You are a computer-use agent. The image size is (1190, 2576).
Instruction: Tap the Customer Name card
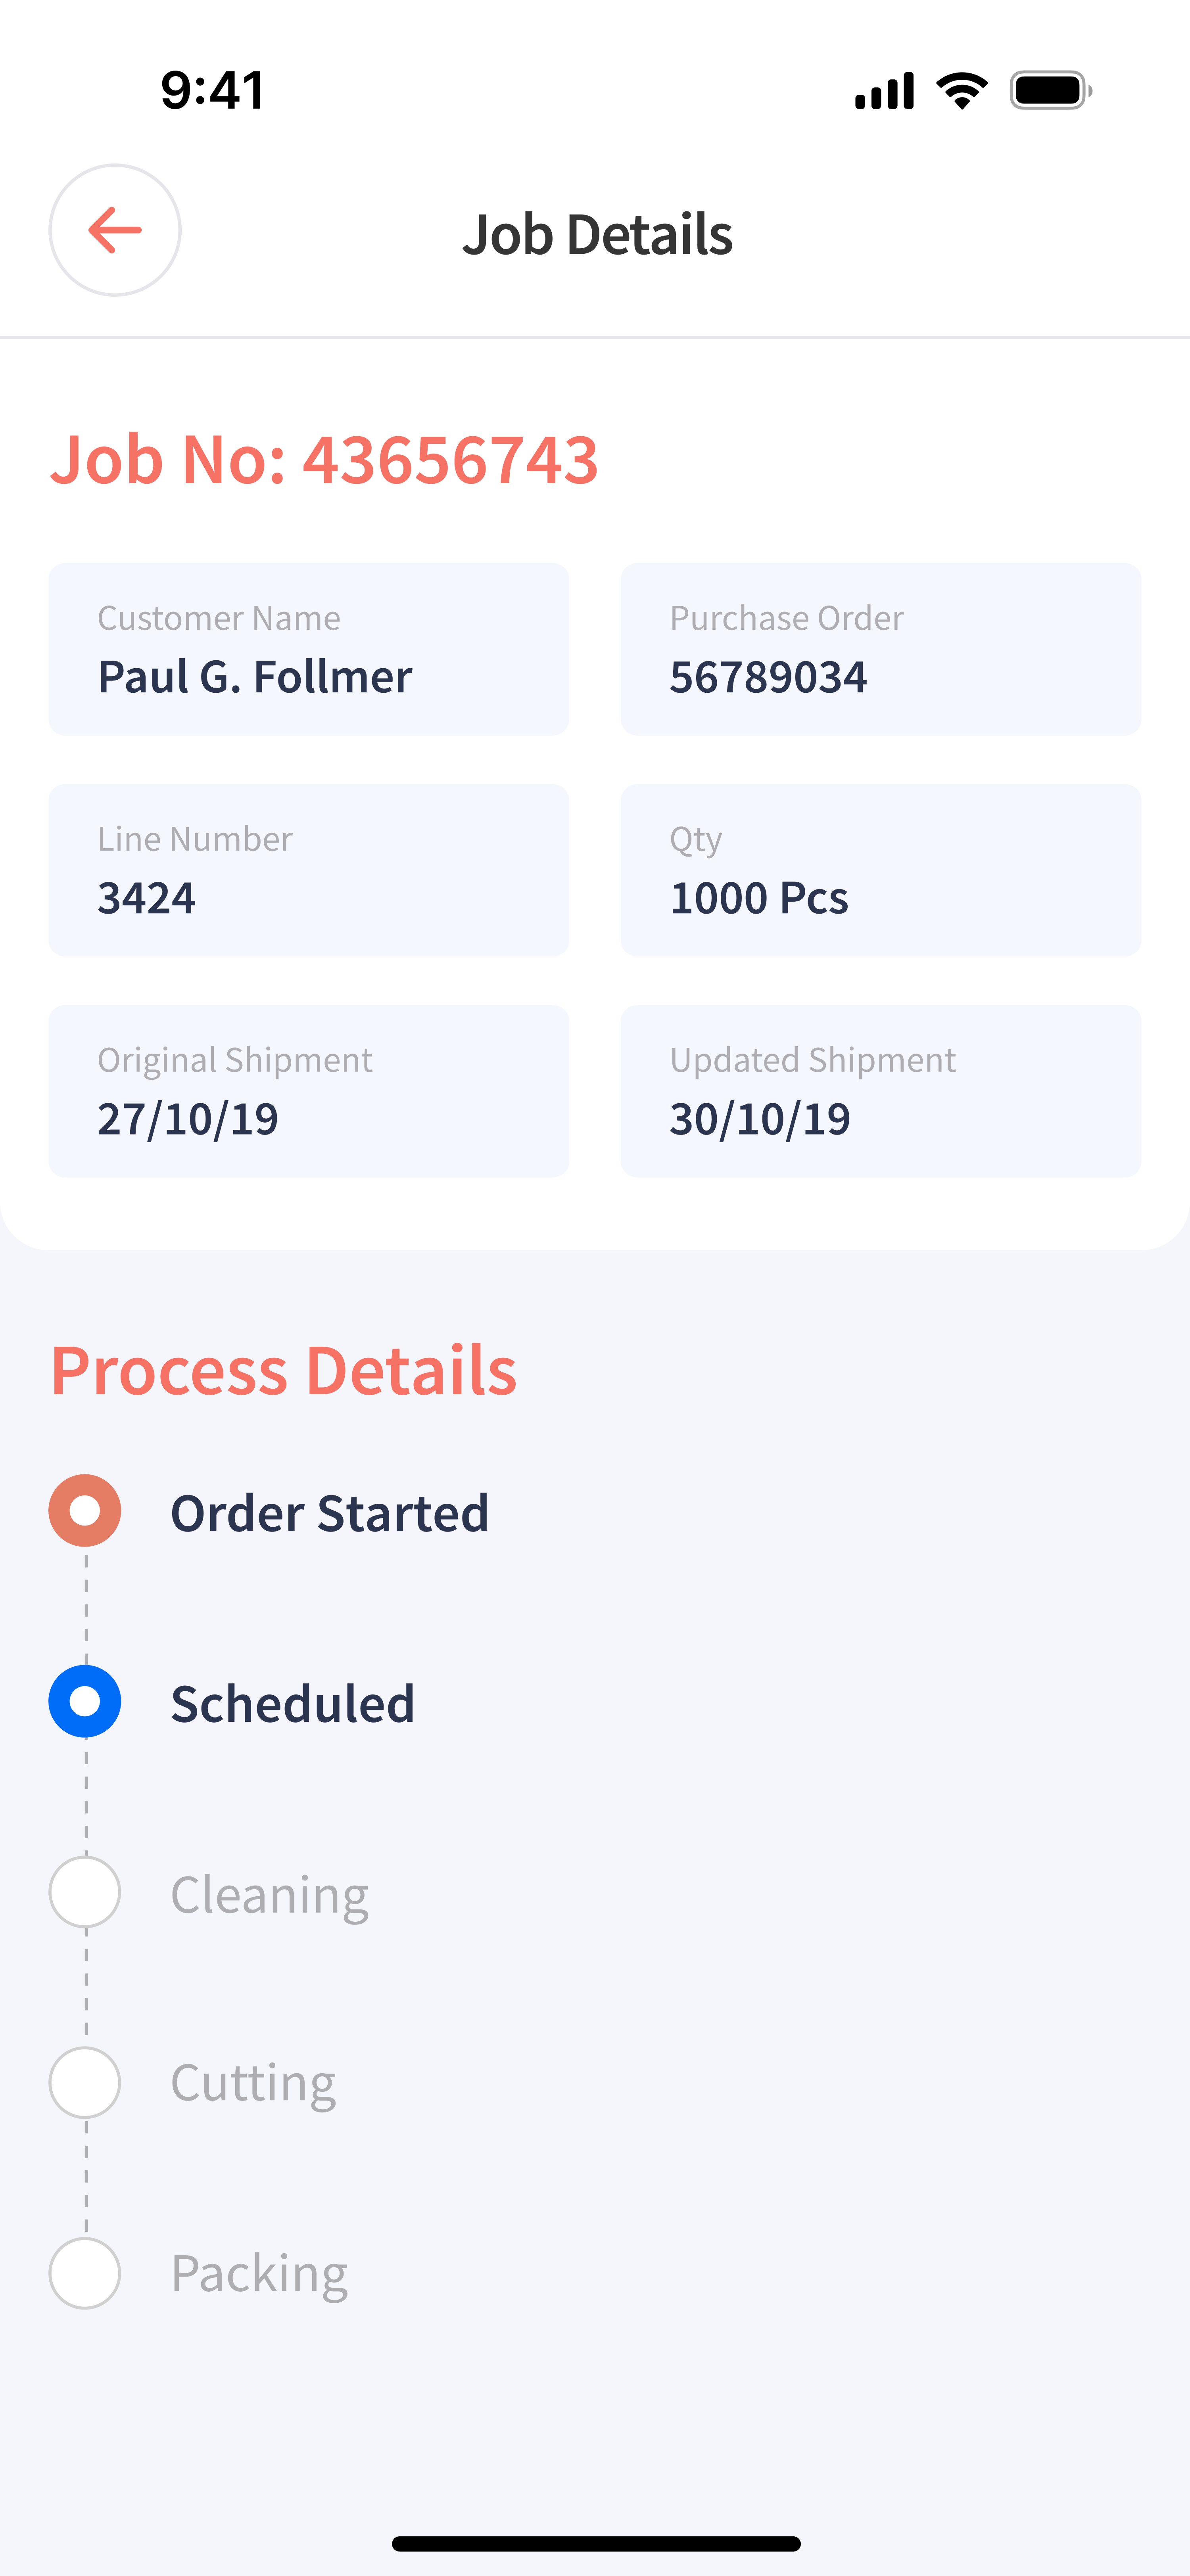coord(308,649)
